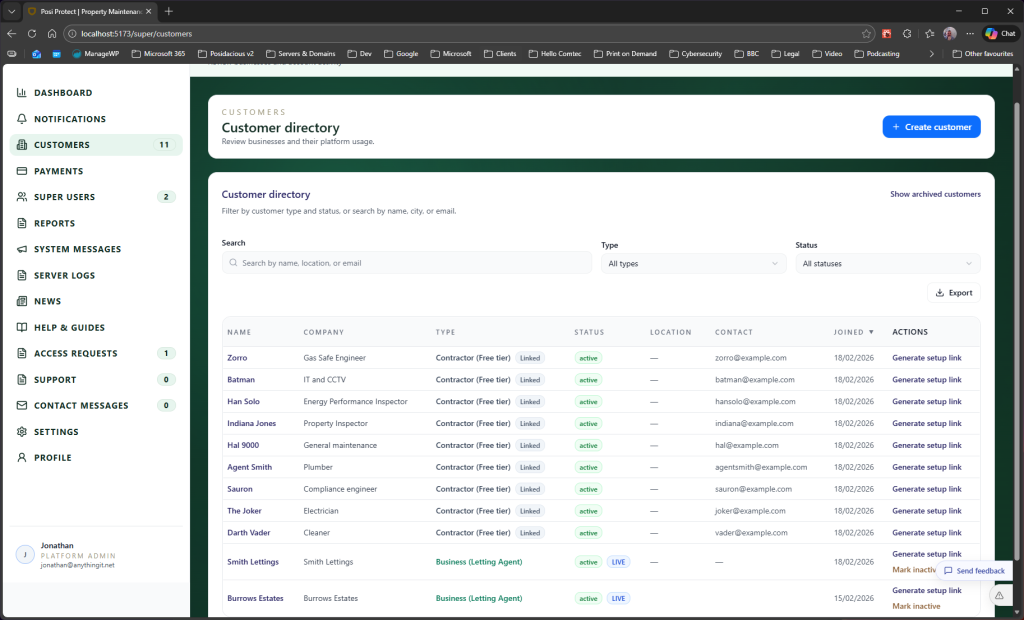Open Super Users in the sidebar
1024x620 pixels.
click(x=65, y=197)
